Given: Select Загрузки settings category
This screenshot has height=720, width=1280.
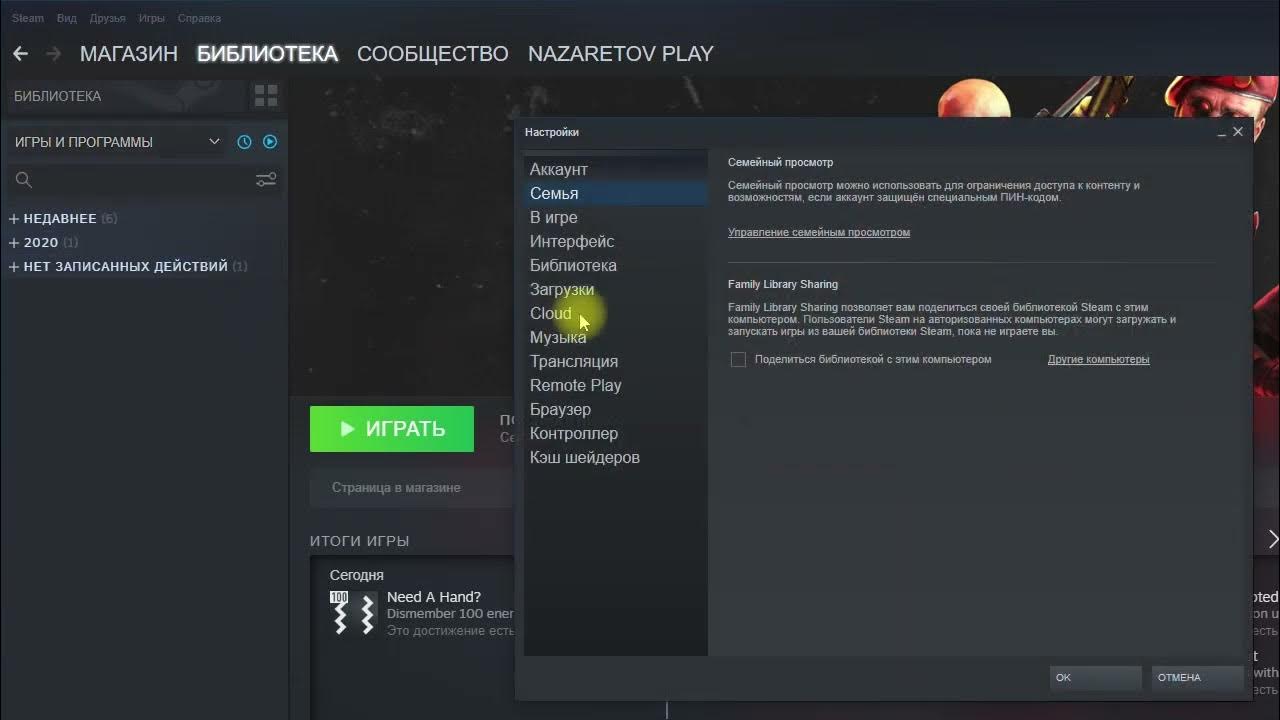Looking at the screenshot, I should click(615, 289).
